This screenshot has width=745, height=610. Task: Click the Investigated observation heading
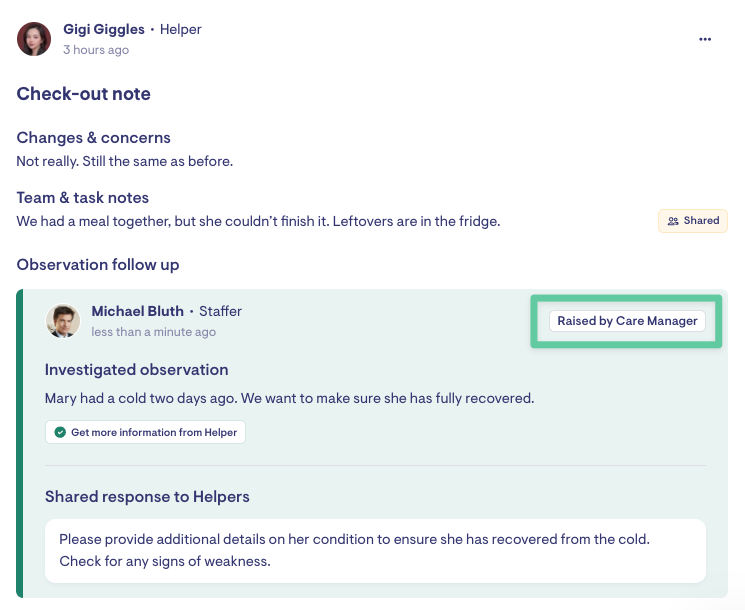click(x=136, y=370)
